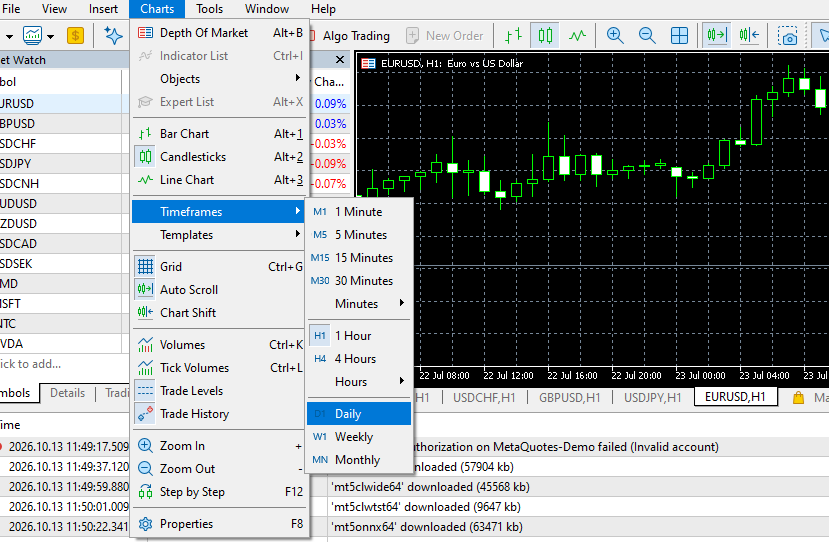Toggle Auto Scroll in Charts menu
This screenshot has height=542, width=829.
[x=219, y=290]
